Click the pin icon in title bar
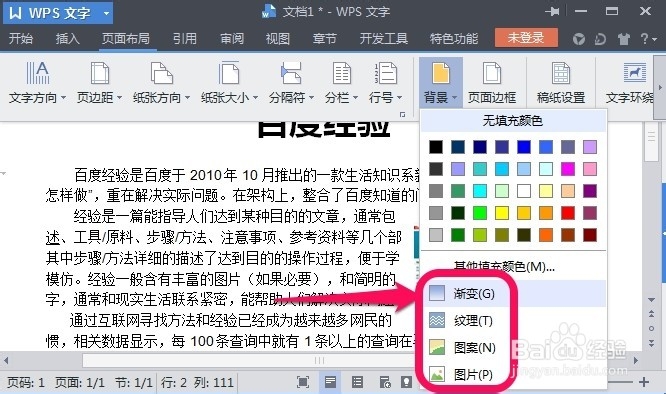666x394 pixels. (552, 11)
